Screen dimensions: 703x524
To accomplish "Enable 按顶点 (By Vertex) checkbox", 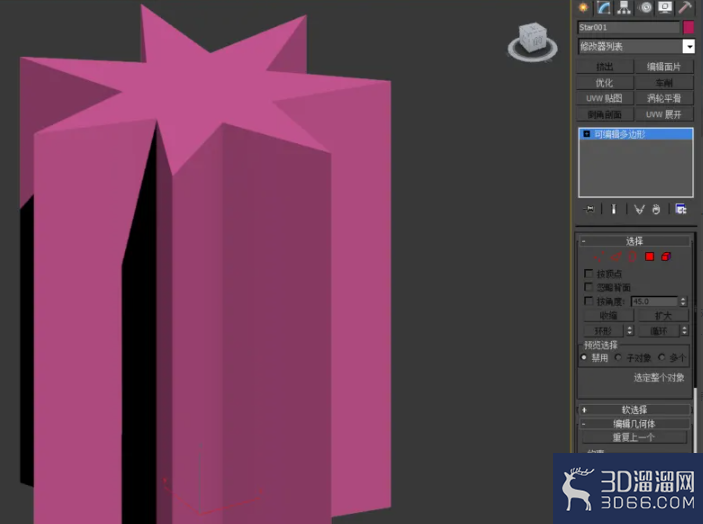I will 589,273.
